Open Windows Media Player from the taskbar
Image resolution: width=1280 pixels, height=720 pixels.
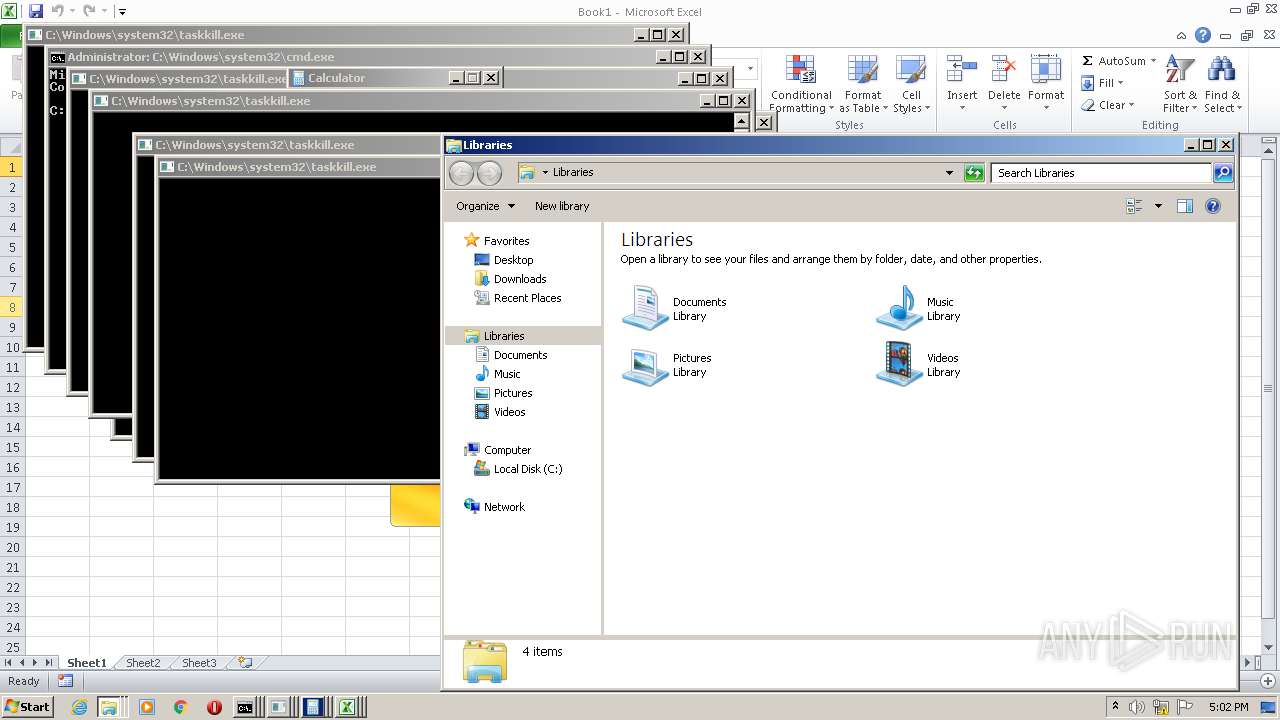(147, 707)
